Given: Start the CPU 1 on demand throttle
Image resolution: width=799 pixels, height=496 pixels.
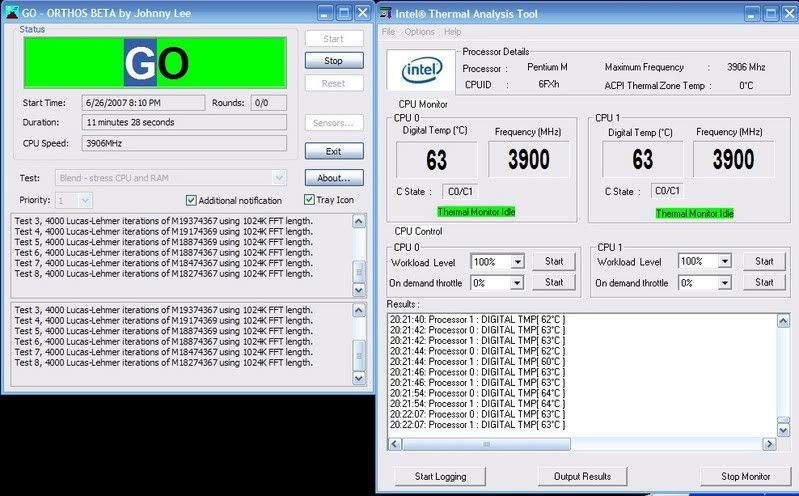Looking at the screenshot, I should [764, 282].
